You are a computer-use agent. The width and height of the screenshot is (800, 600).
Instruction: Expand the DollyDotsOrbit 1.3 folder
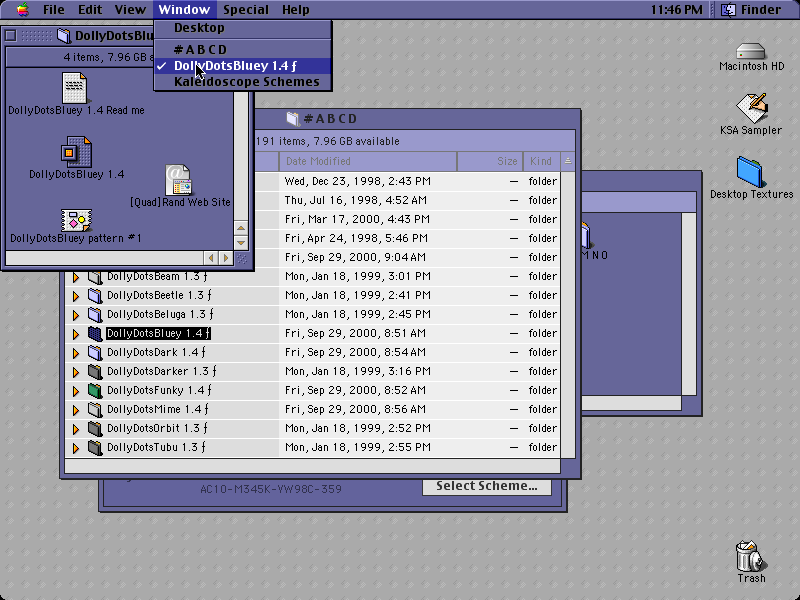[76, 429]
